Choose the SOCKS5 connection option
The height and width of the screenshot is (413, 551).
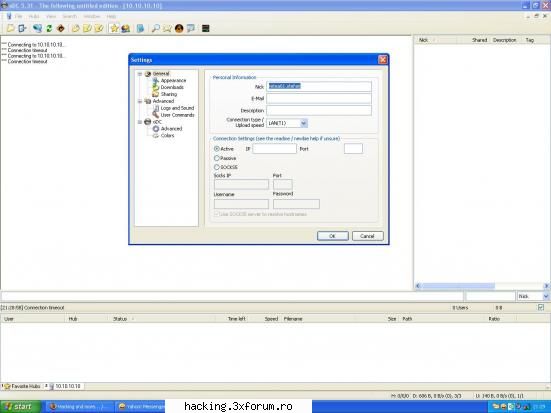(217, 167)
